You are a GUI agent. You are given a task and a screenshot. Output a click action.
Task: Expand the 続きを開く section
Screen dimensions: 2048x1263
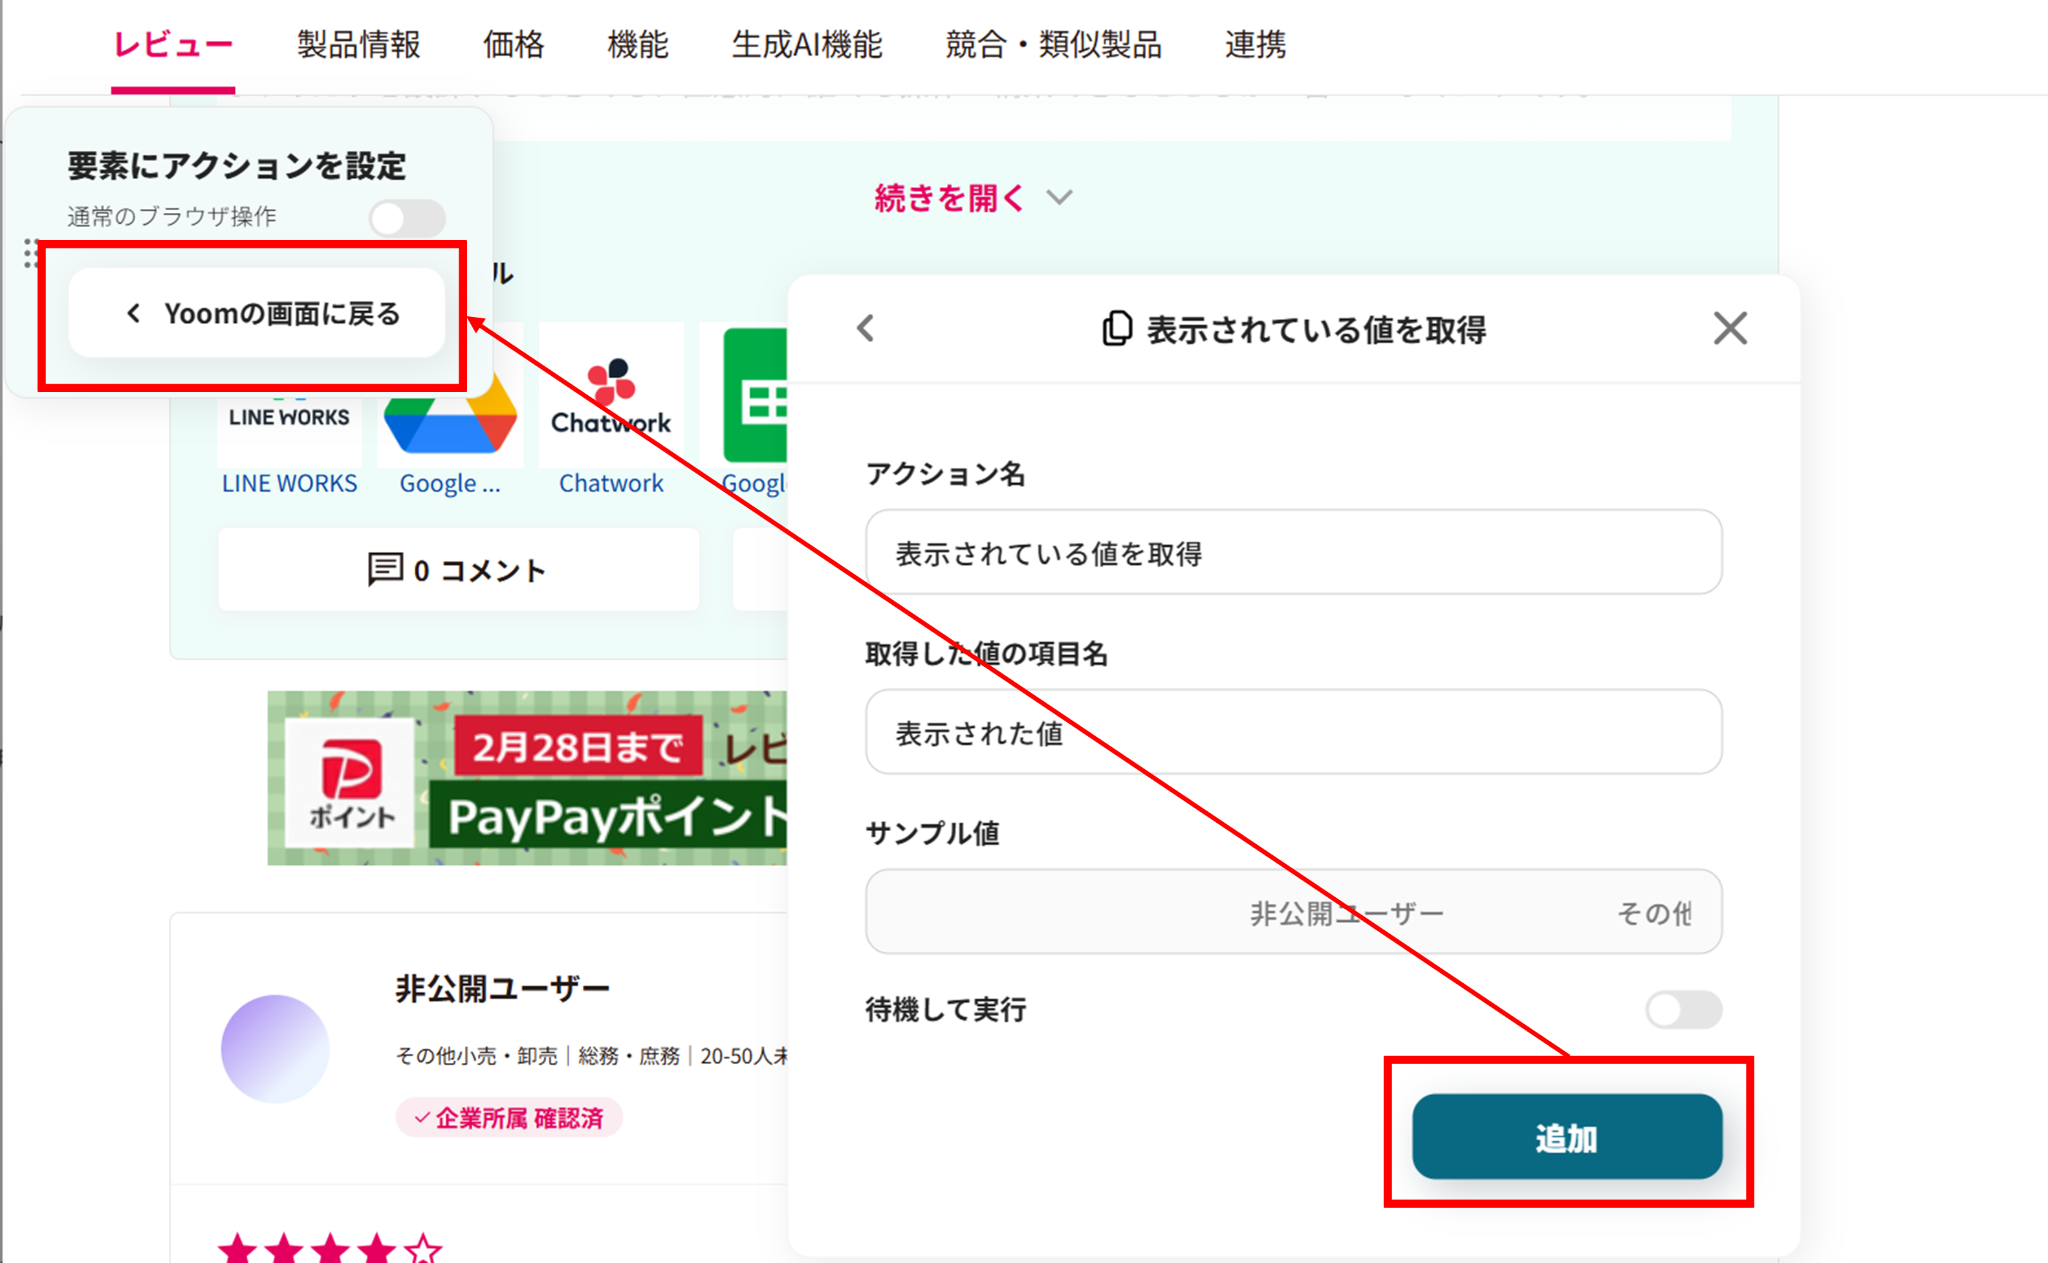click(x=950, y=198)
